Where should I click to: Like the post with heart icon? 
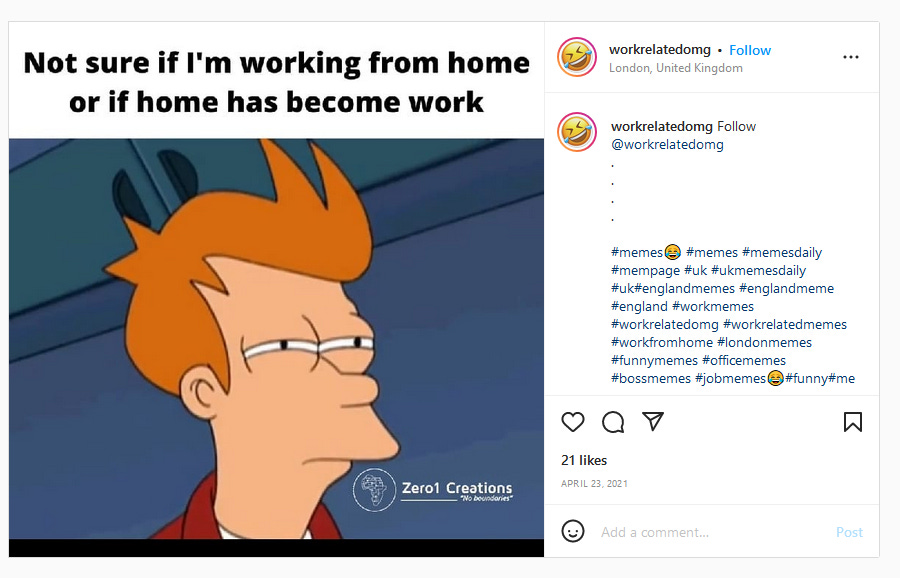572,422
